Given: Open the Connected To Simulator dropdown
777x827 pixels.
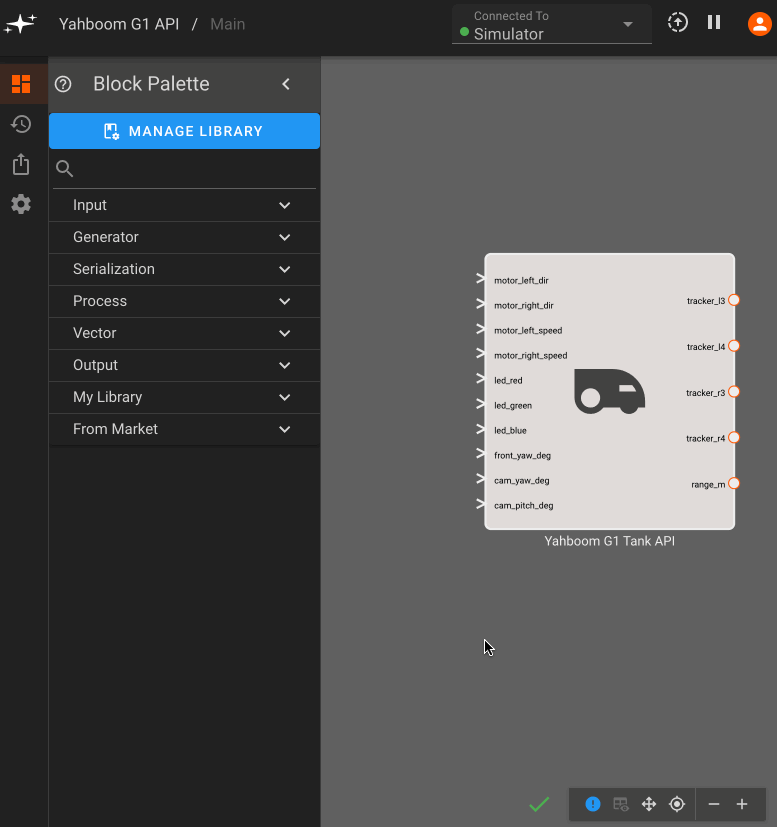Looking at the screenshot, I should tap(552, 25).
